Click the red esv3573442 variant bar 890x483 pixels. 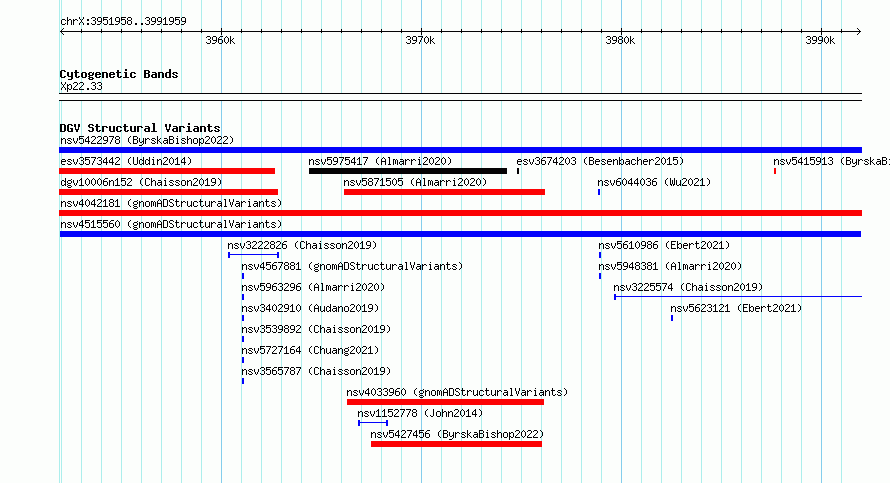coord(167,171)
